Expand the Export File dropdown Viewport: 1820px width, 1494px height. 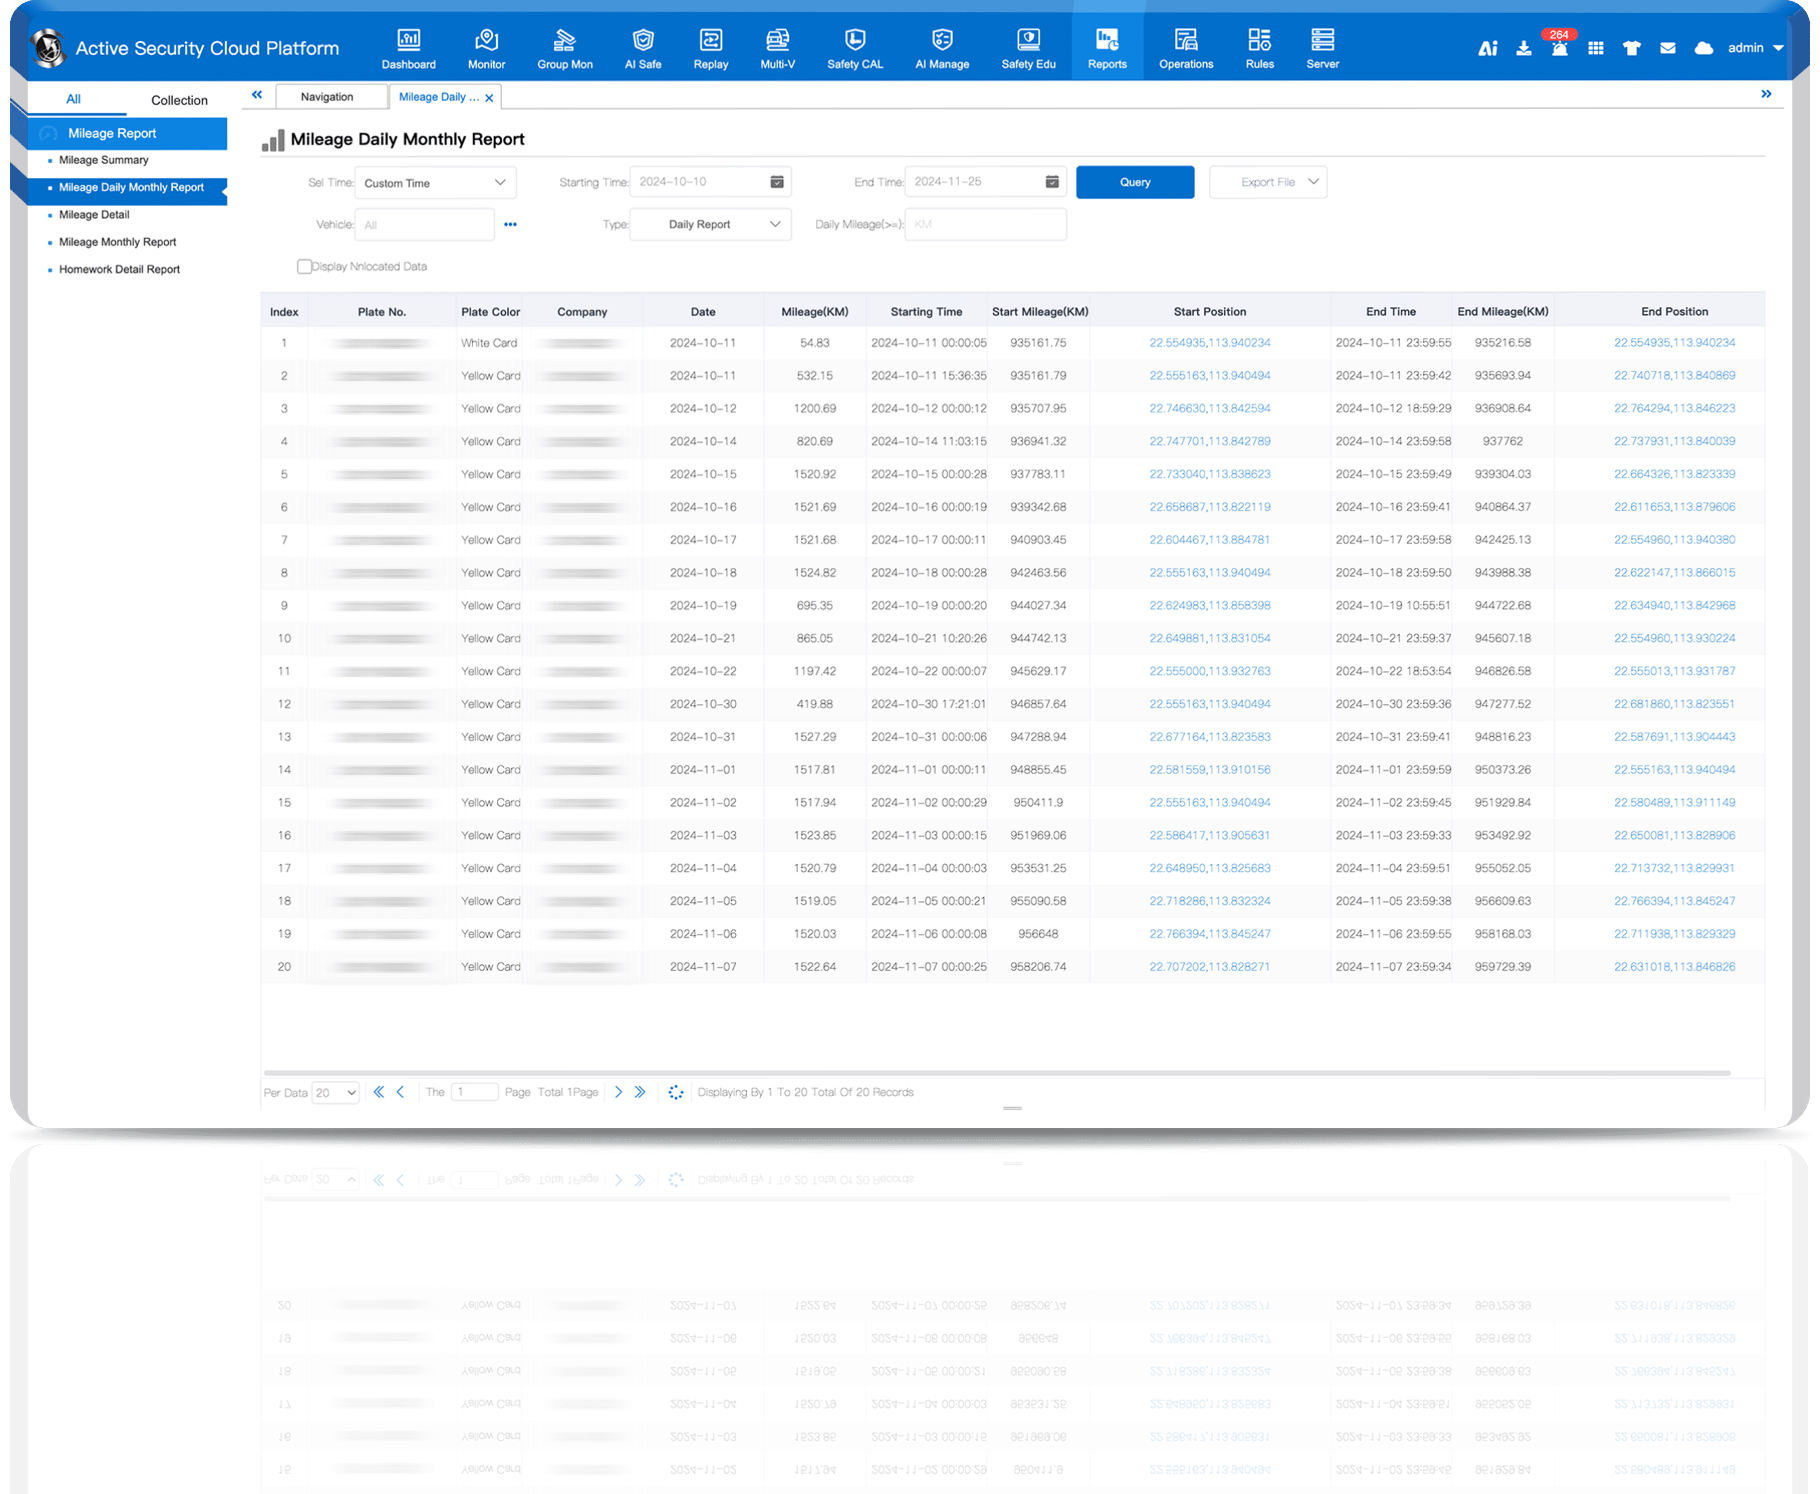click(1267, 182)
